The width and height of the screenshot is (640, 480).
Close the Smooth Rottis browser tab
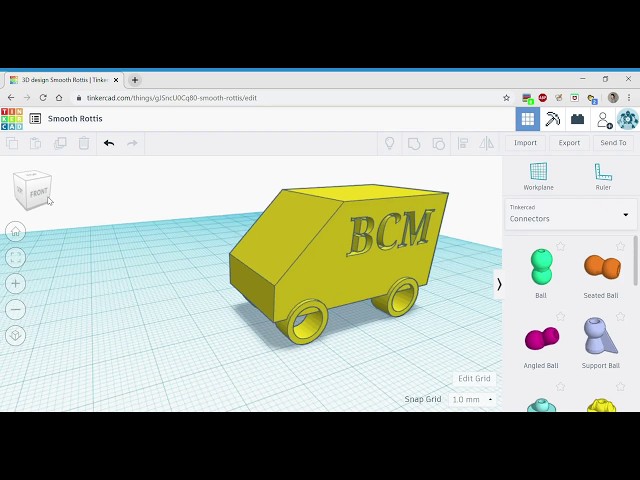pyautogui.click(x=116, y=80)
